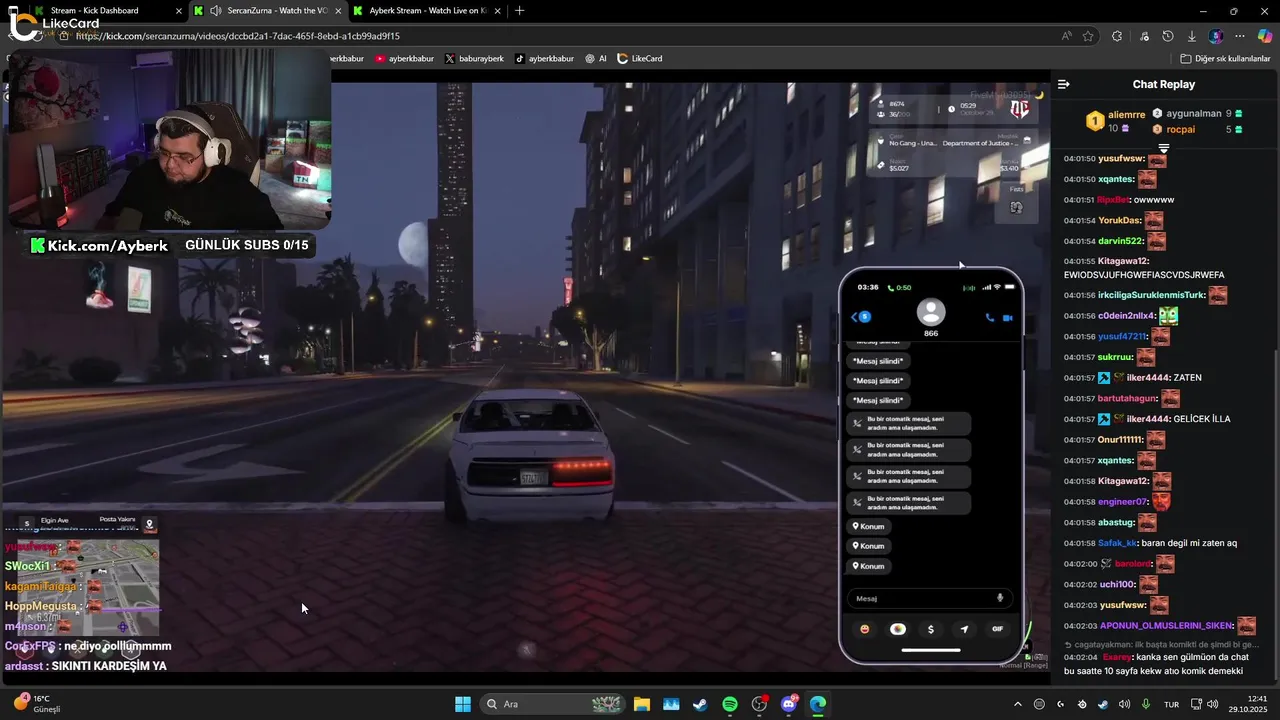Screen dimensions: 1280x720
Task: Open the TikTok ayberkbabur bookmark
Action: tap(544, 59)
